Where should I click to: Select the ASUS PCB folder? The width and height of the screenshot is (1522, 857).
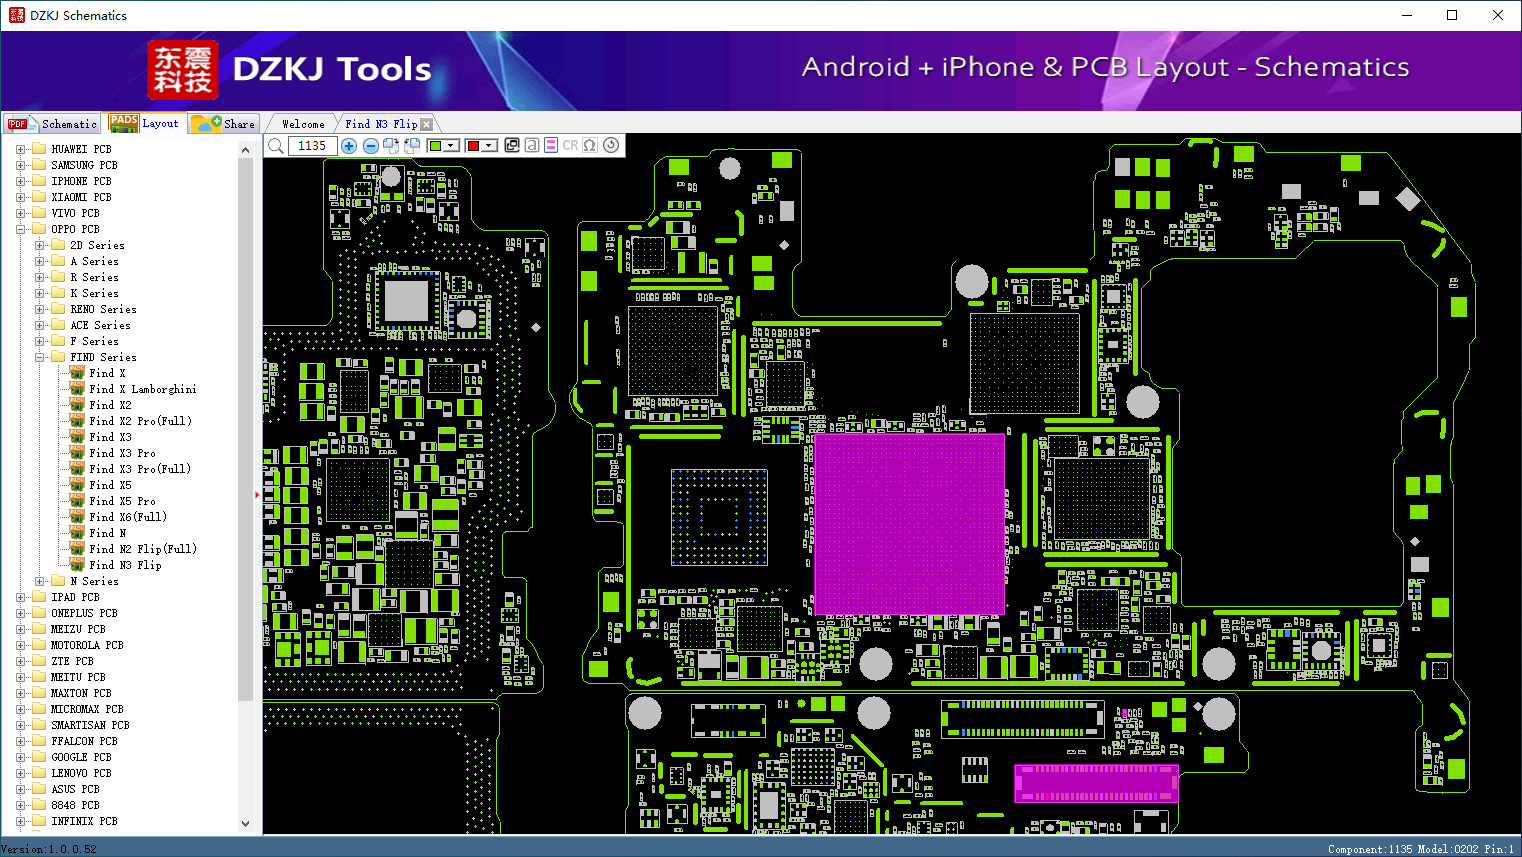coord(75,789)
